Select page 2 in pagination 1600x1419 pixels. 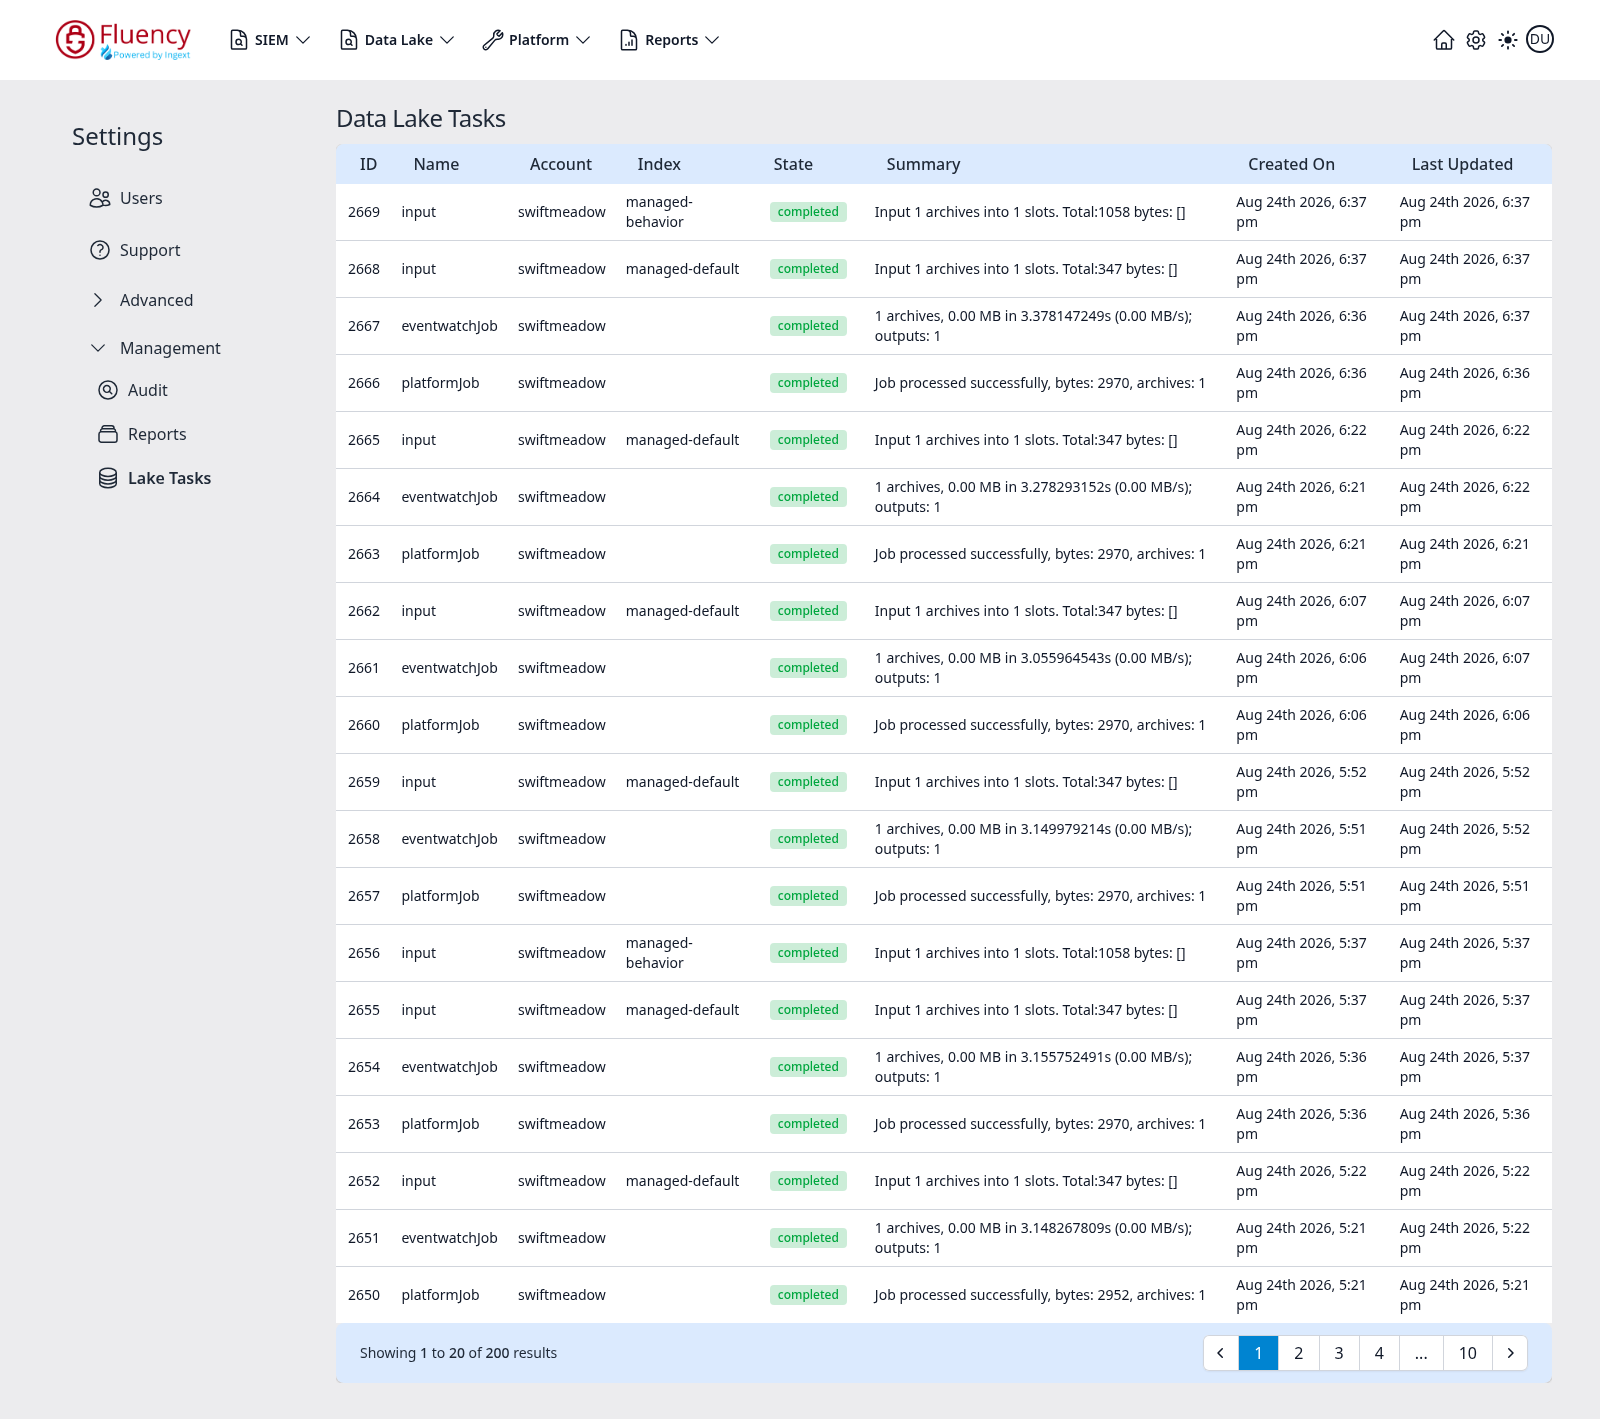(1299, 1353)
